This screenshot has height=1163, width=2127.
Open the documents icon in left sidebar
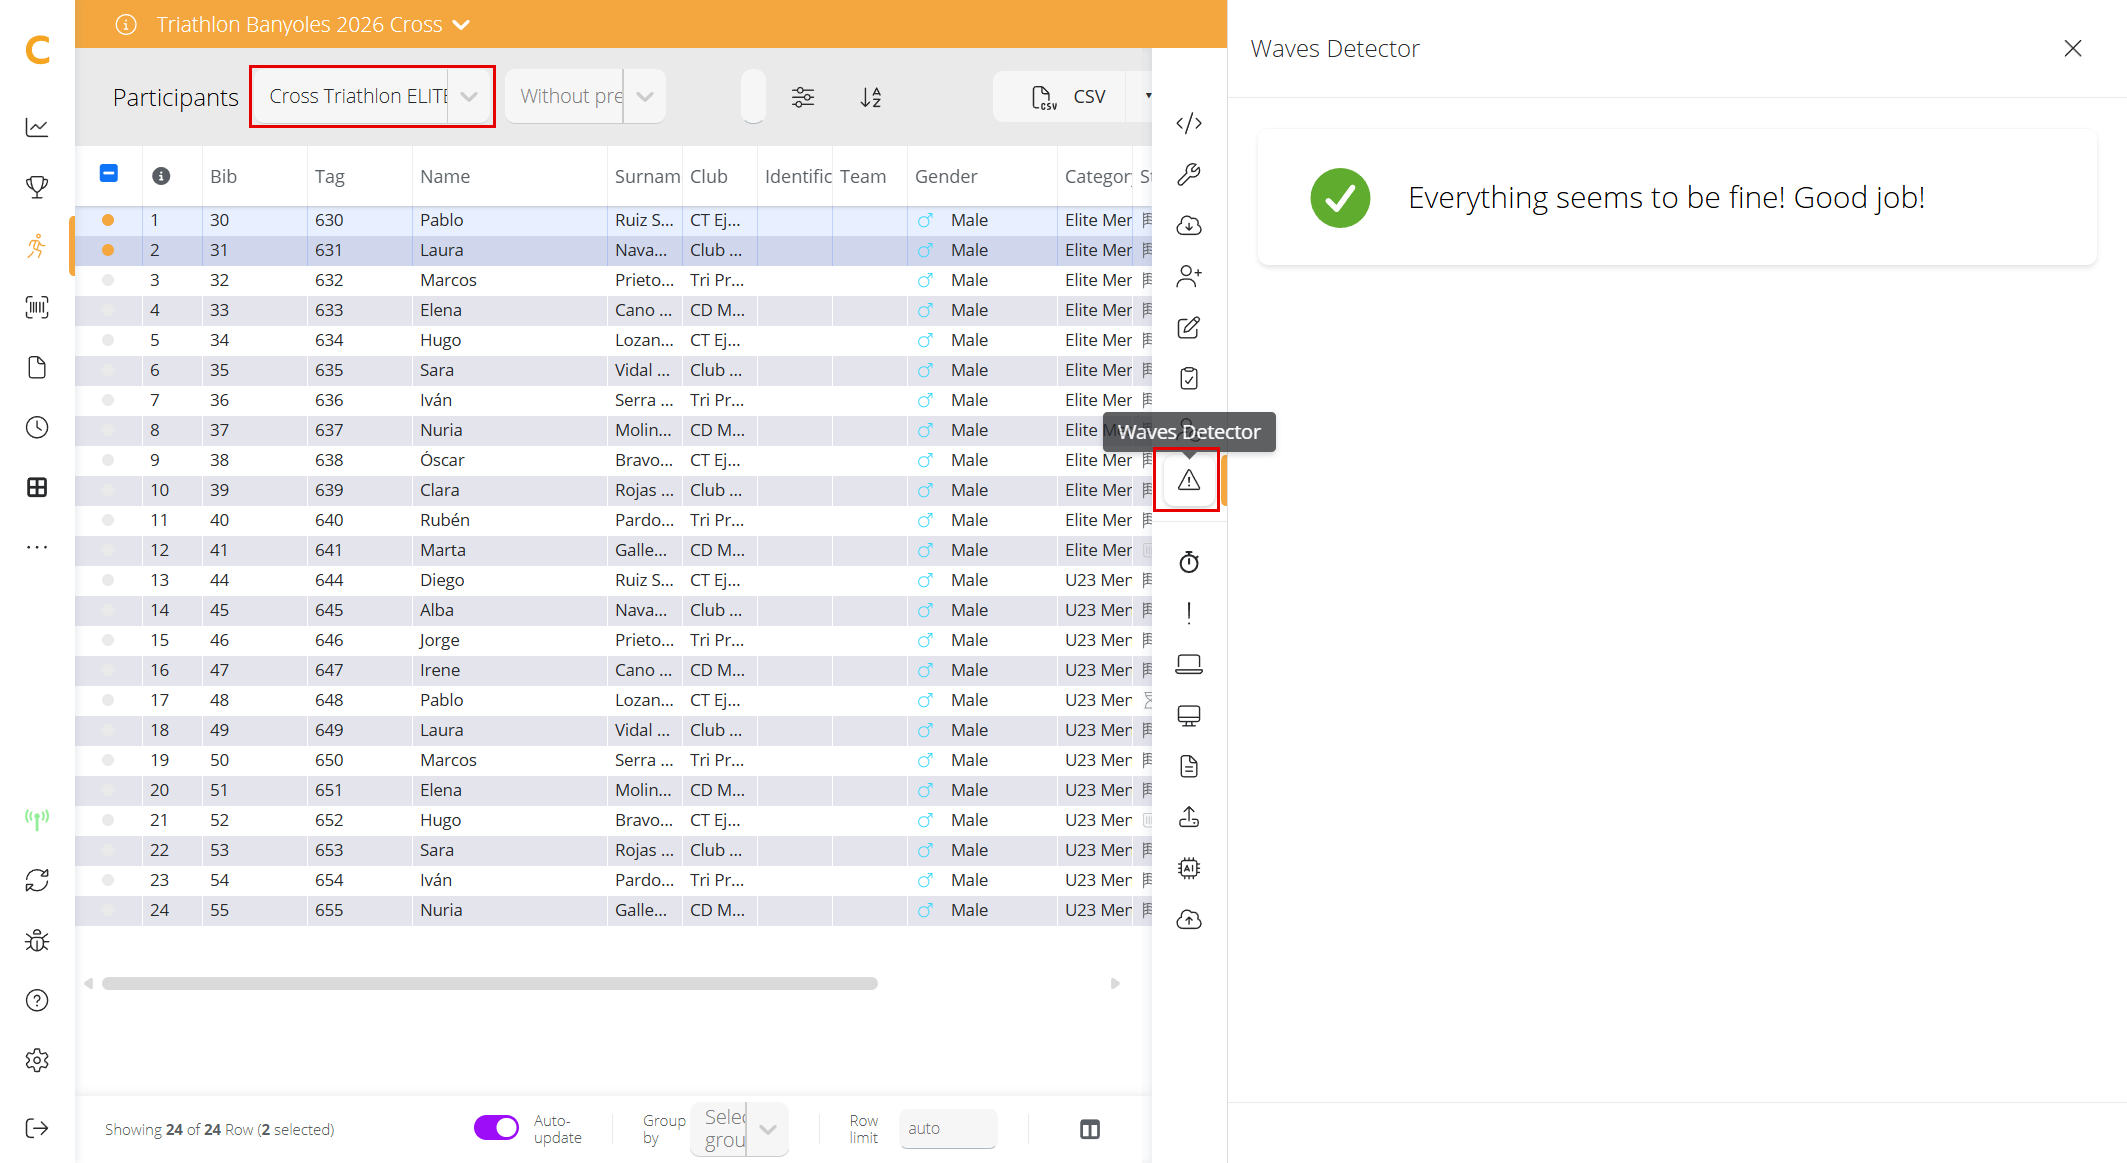pyautogui.click(x=37, y=367)
